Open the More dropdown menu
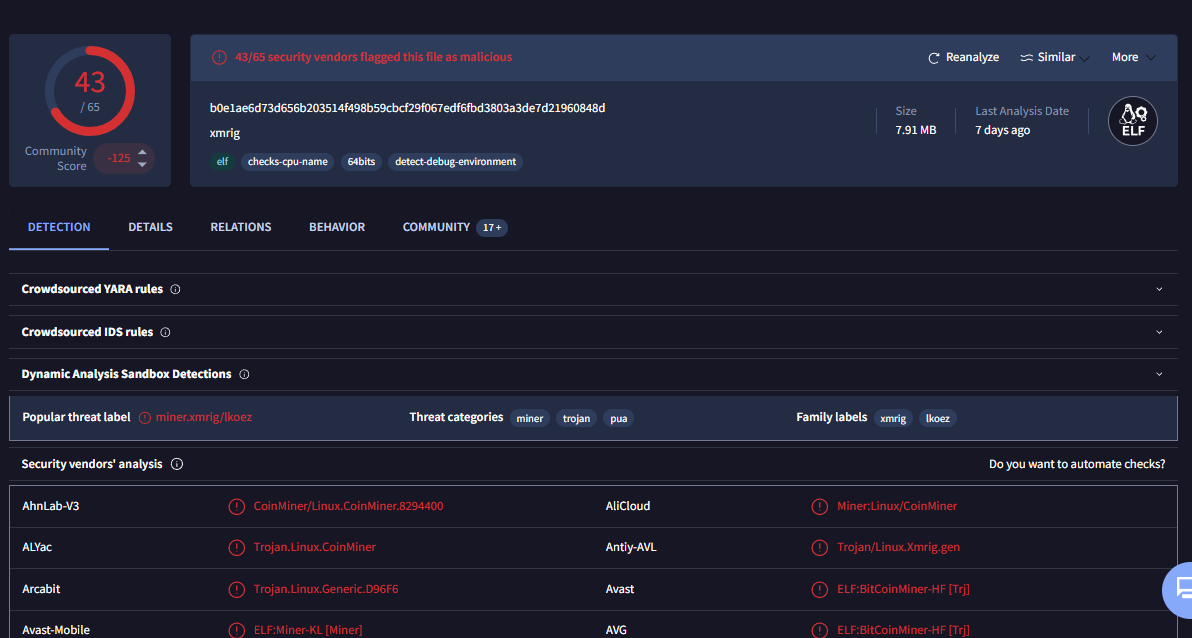Screen dimensions: 1192x638 (1133, 58)
